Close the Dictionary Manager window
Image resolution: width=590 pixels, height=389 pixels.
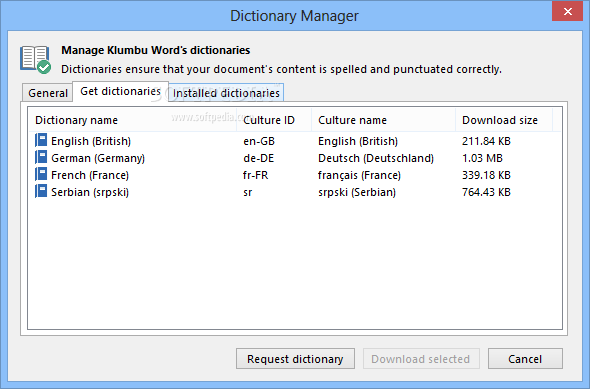(x=567, y=11)
